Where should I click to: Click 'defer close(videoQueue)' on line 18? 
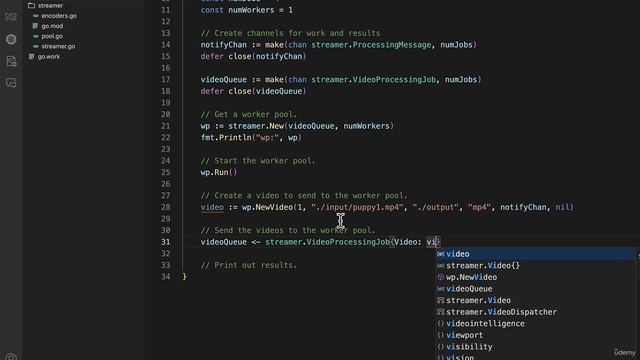pos(253,91)
